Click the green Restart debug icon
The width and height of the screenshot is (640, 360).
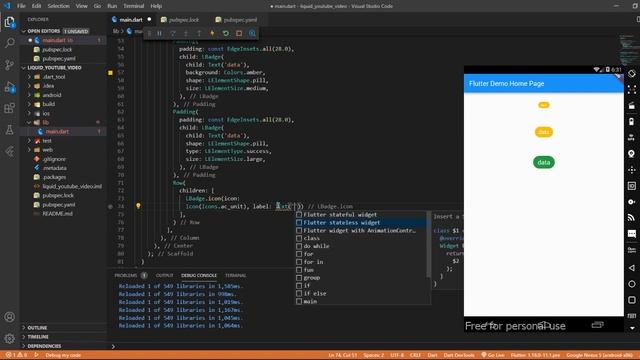pyautogui.click(x=226, y=33)
